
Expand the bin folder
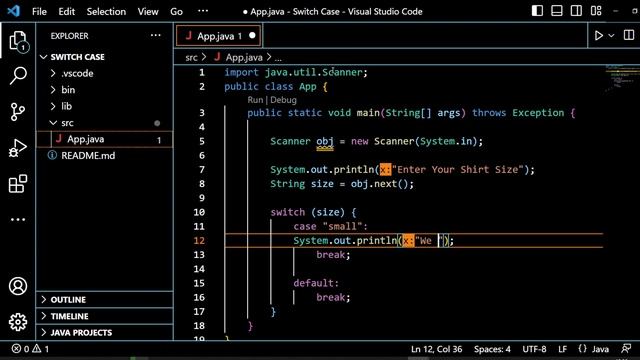(68, 90)
